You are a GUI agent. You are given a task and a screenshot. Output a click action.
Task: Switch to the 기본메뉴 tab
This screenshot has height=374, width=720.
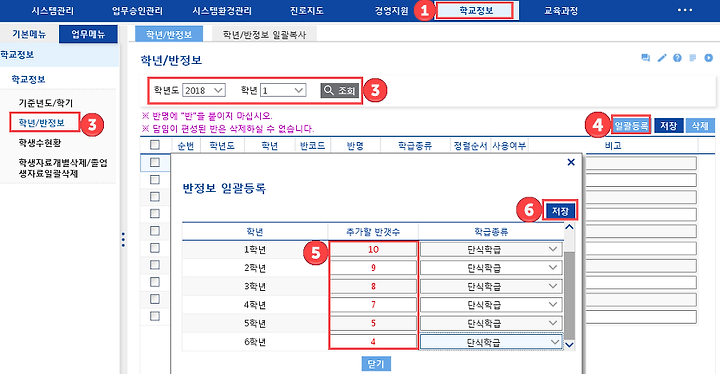pos(29,34)
